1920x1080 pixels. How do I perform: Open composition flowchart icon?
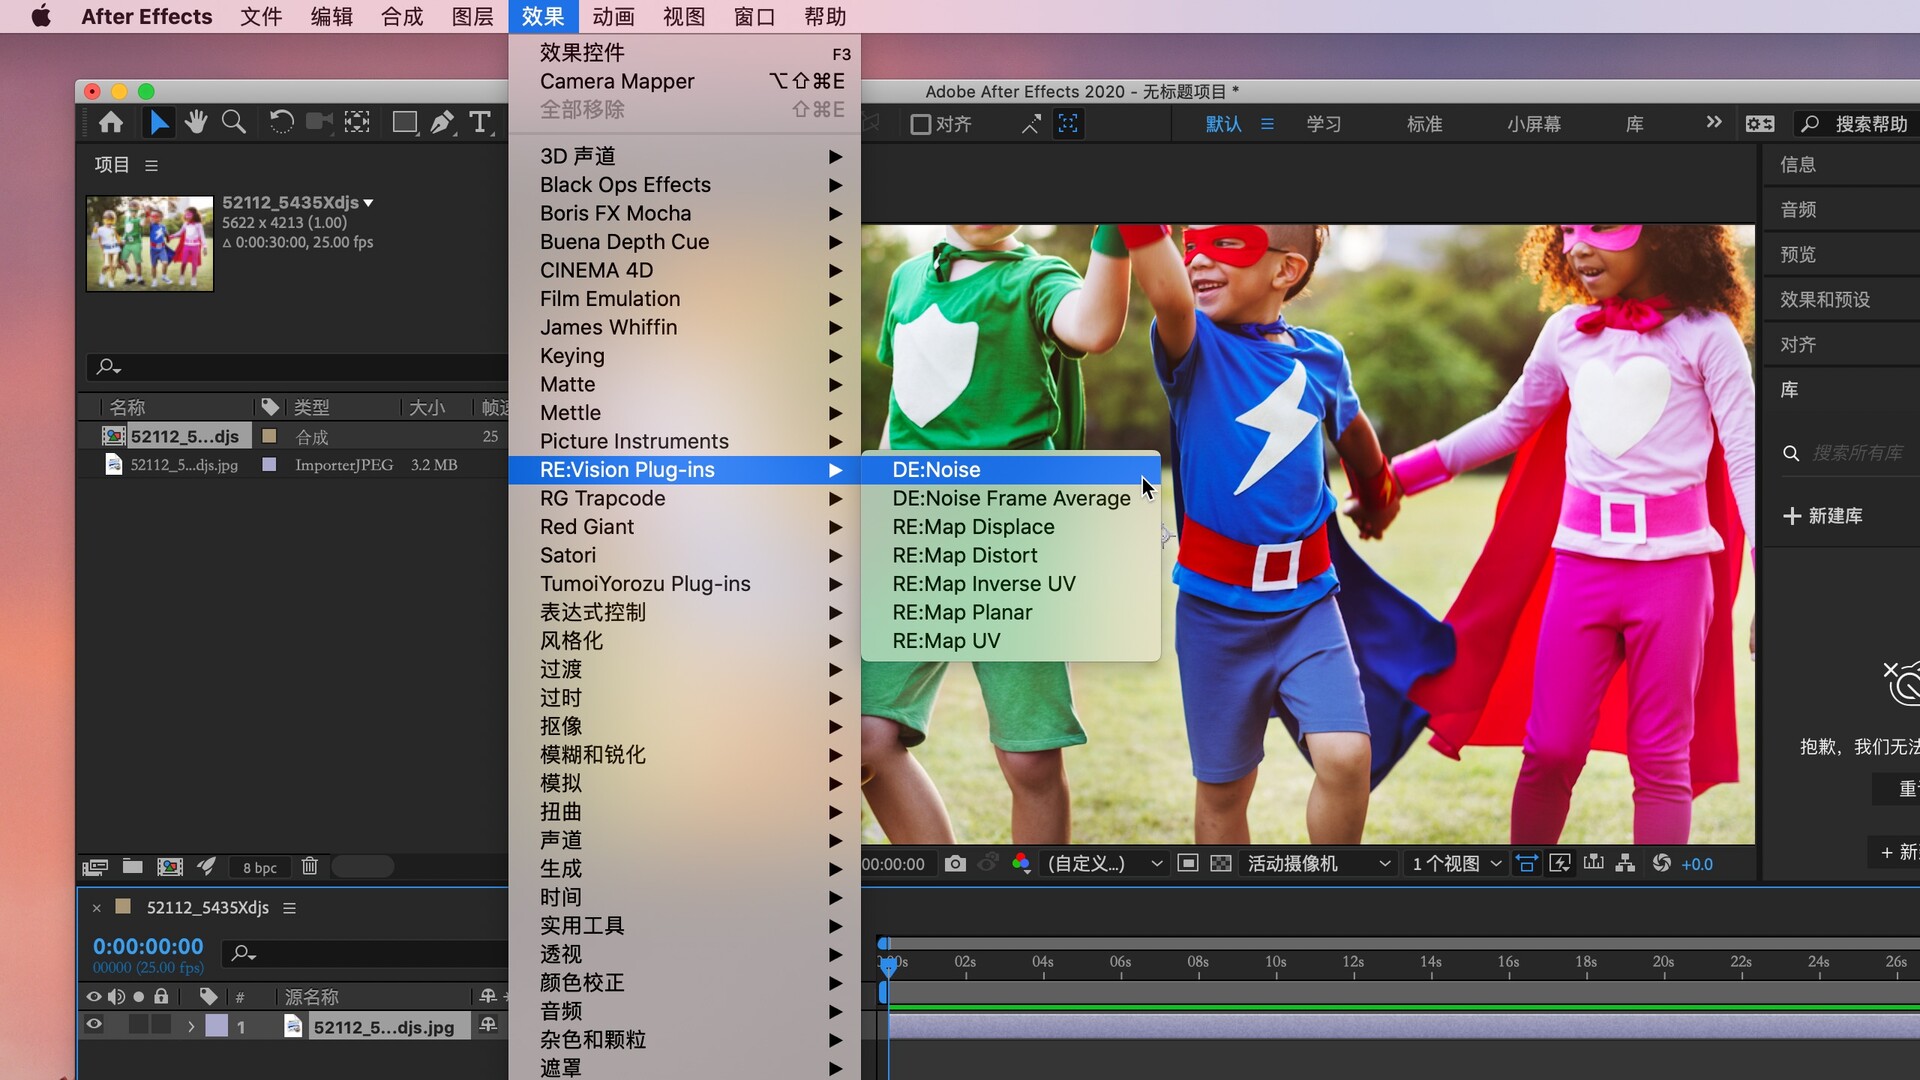tap(1626, 863)
